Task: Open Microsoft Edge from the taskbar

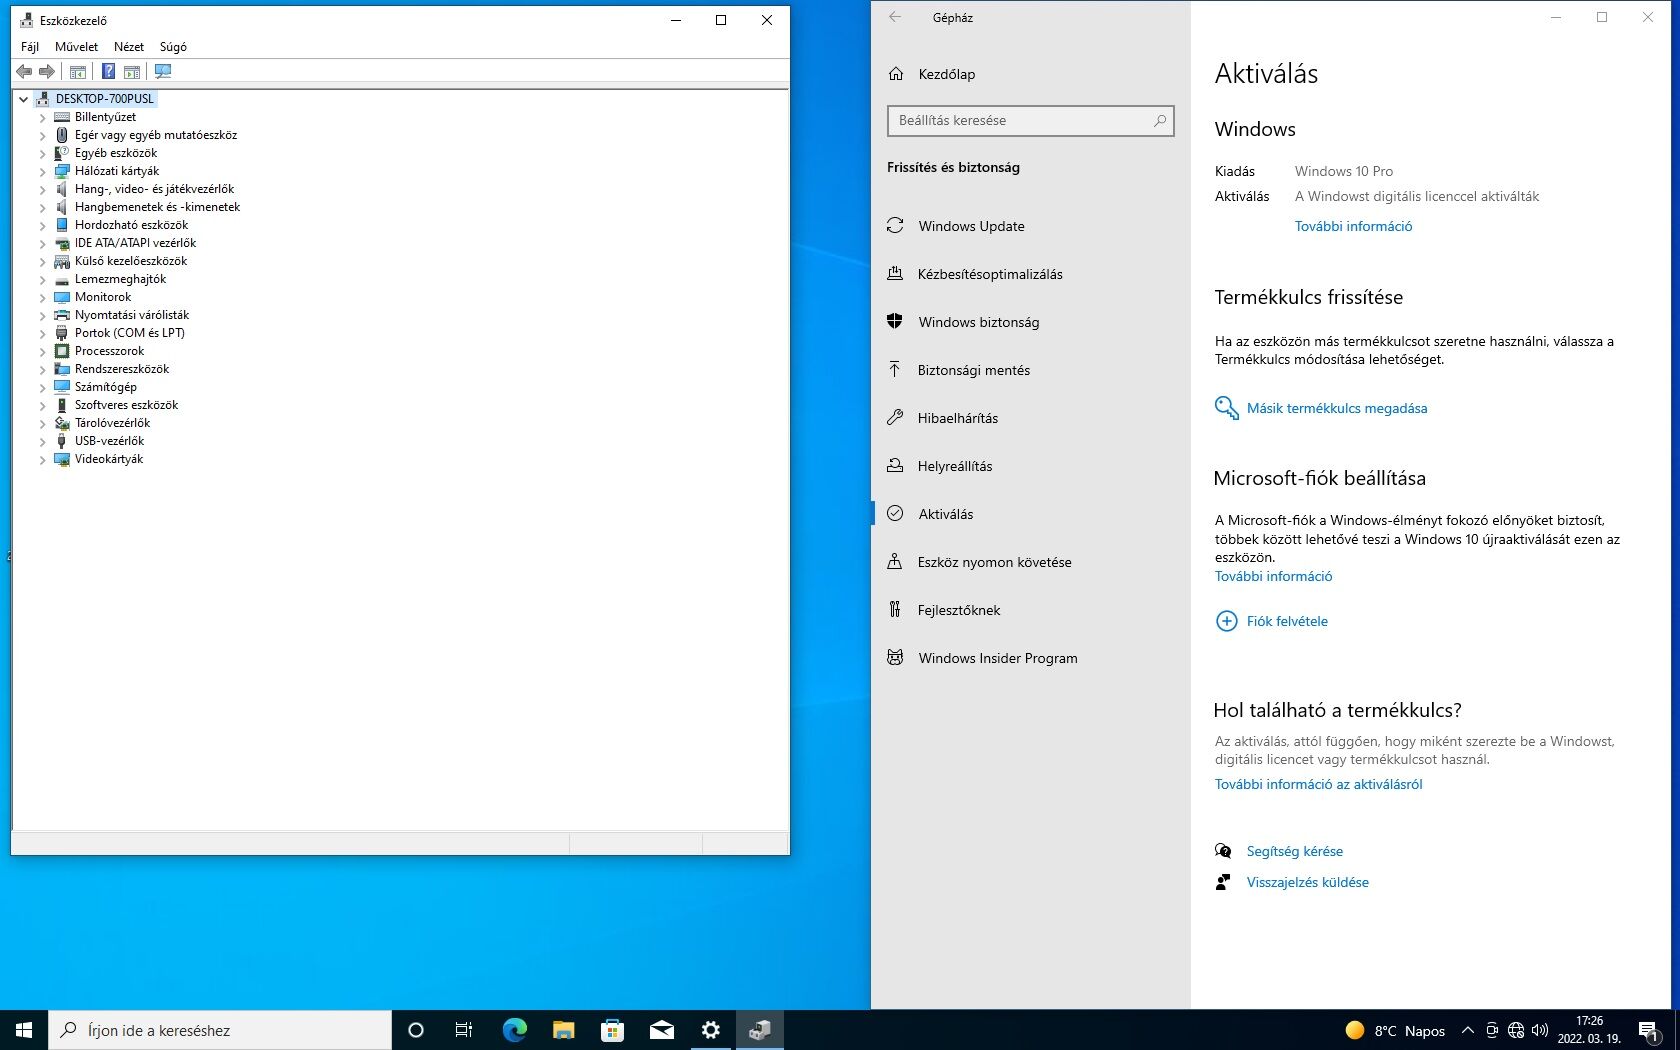Action: (514, 1030)
